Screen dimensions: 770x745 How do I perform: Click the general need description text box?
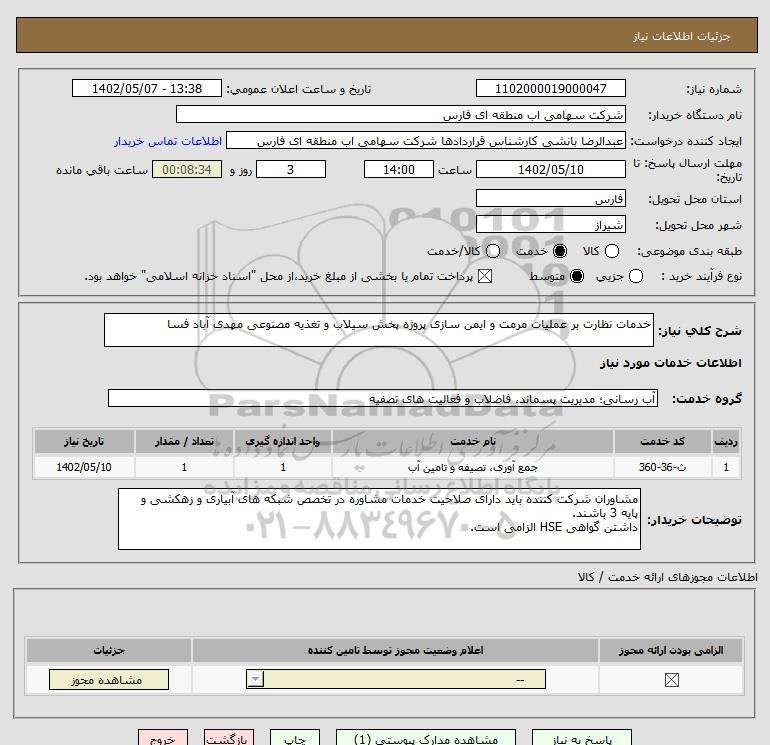pos(379,330)
